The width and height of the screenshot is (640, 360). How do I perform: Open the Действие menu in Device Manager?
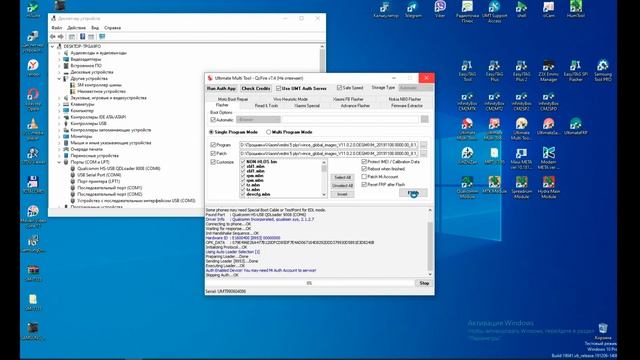pos(76,28)
